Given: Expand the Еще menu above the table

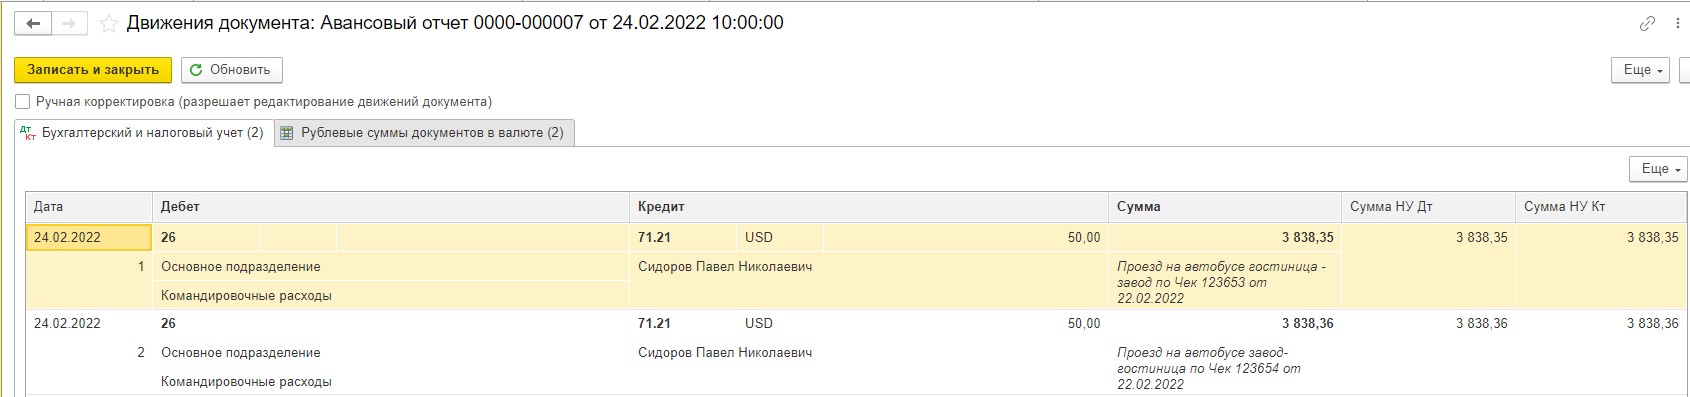Looking at the screenshot, I should tap(1659, 169).
